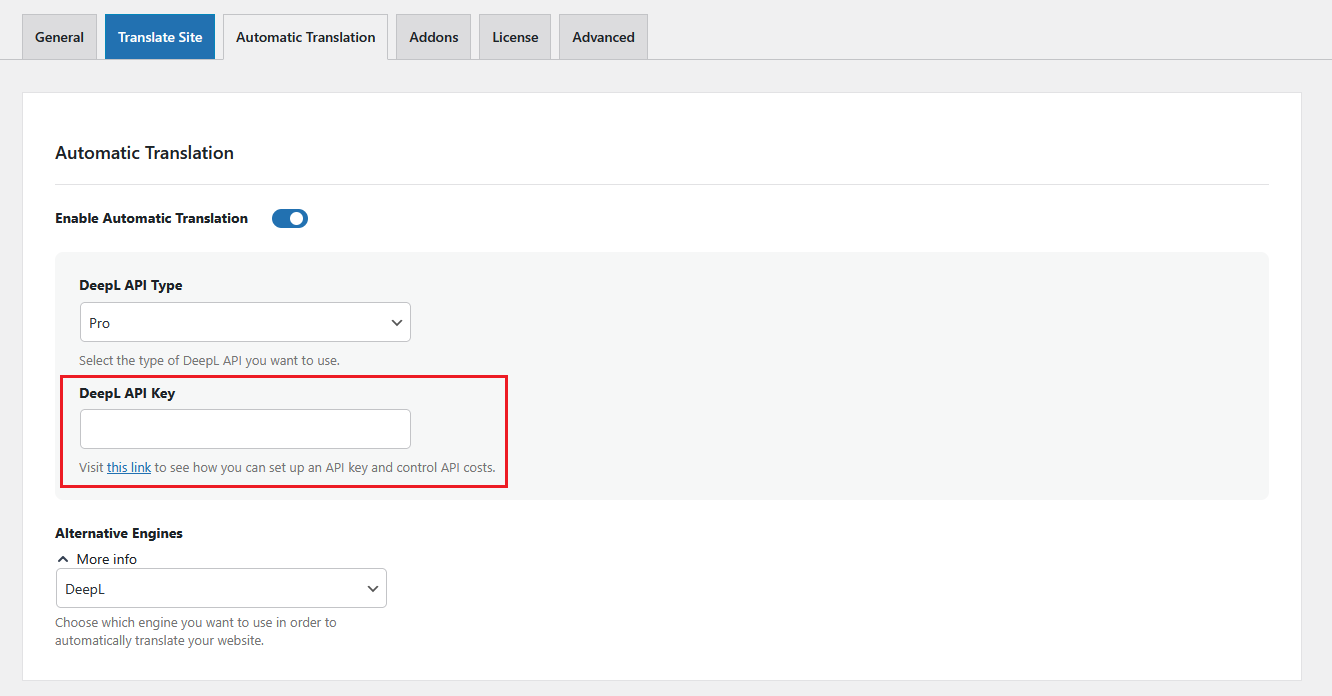Image resolution: width=1332 pixels, height=696 pixels.
Task: Click the 'Choose which engine you want' description
Action: pyautogui.click(x=196, y=631)
